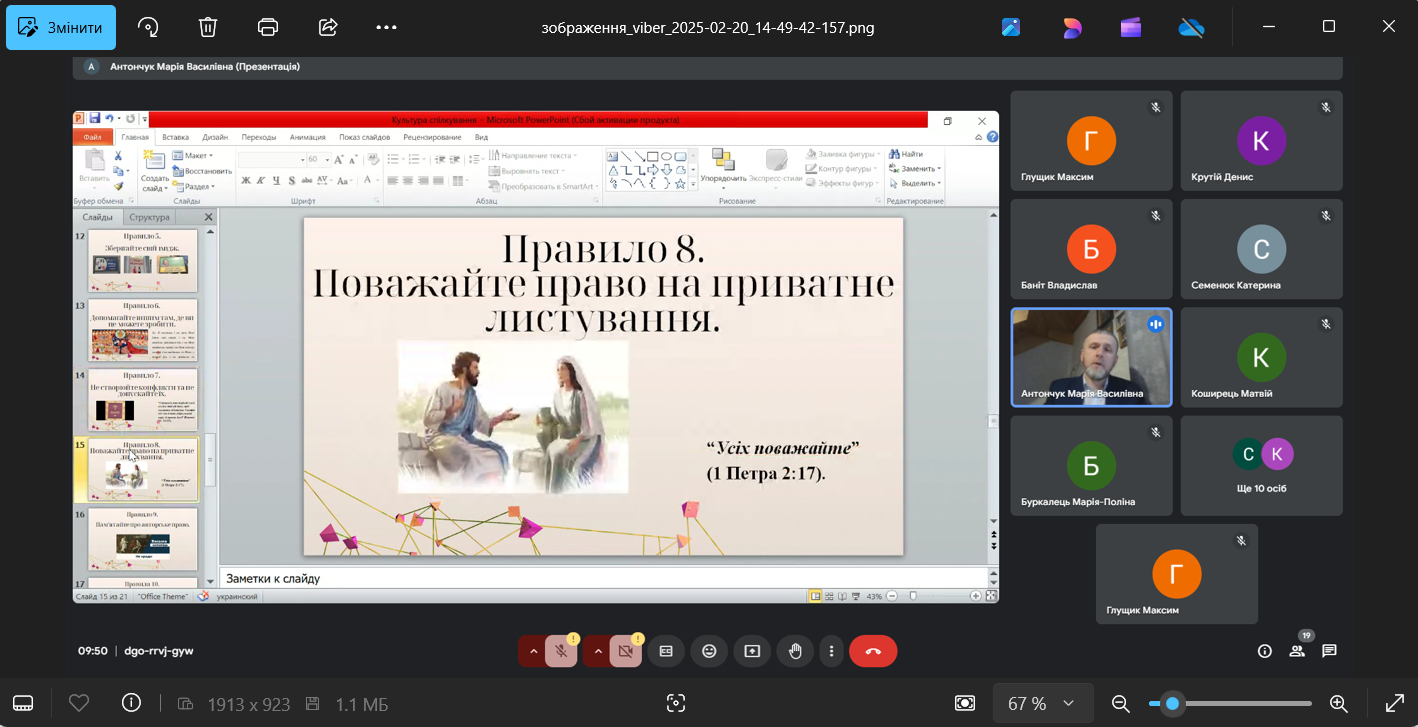Open the 67 % zoom level dropdown

1041,703
